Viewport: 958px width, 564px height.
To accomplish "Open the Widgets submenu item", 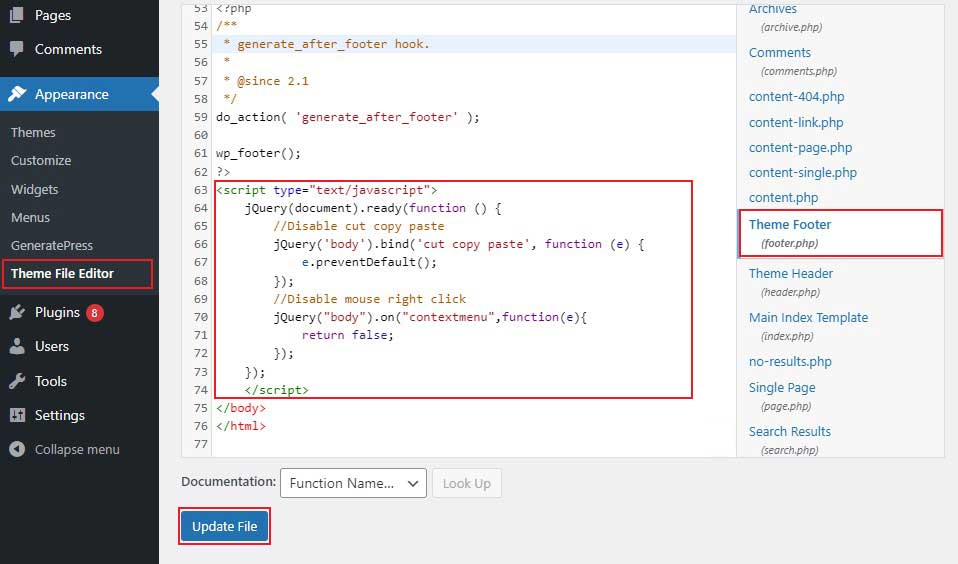I will [x=34, y=189].
